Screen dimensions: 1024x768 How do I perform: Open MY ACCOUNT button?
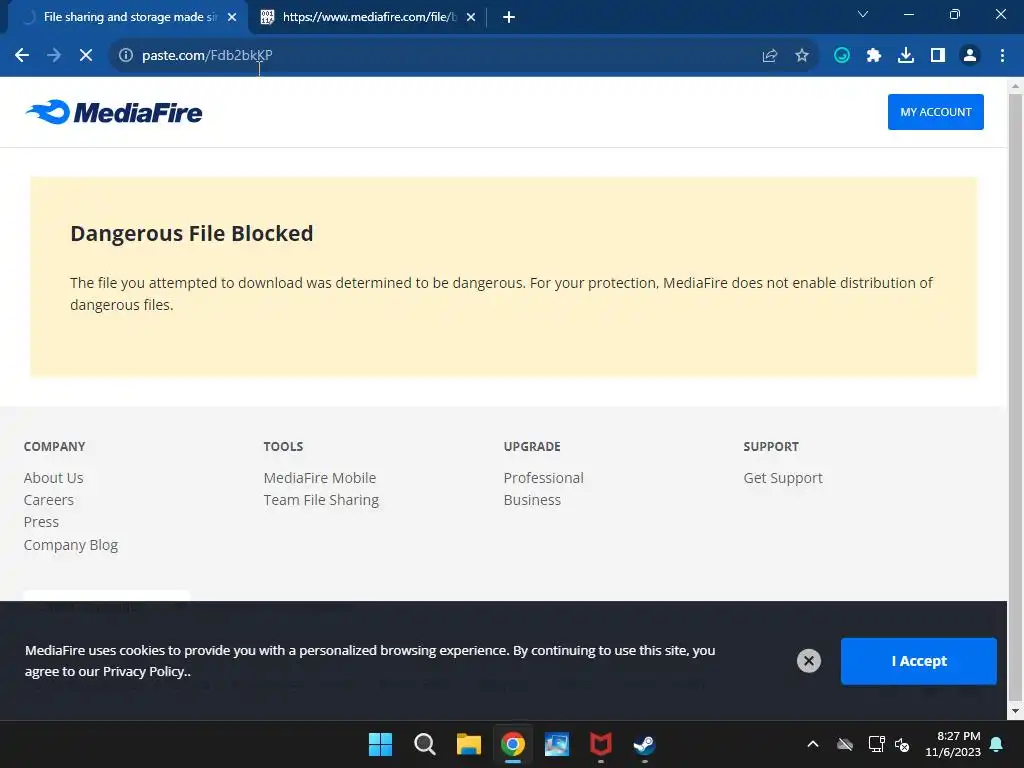pyautogui.click(x=935, y=112)
